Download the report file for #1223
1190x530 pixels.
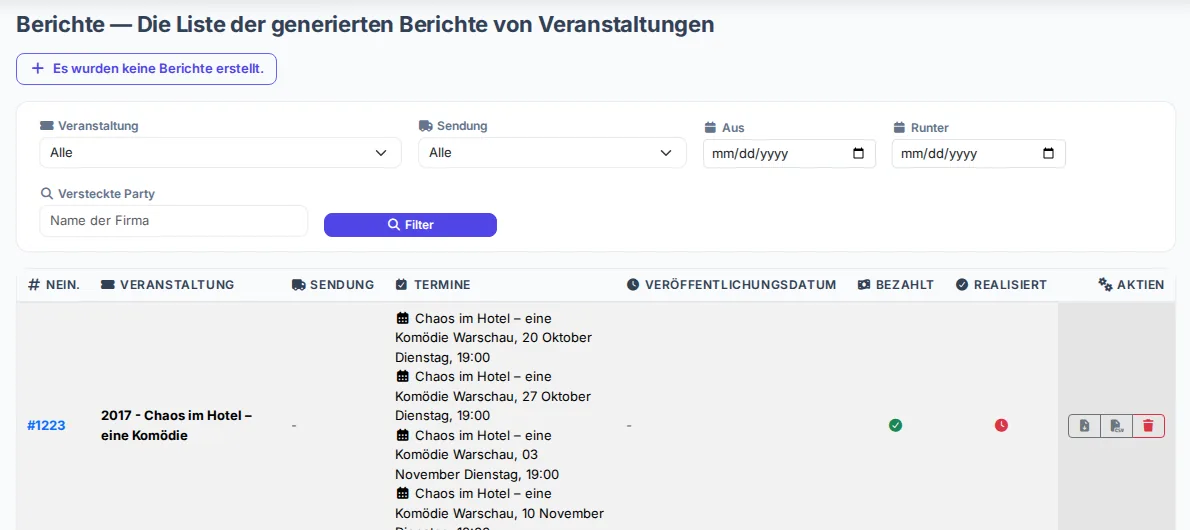(x=1085, y=426)
